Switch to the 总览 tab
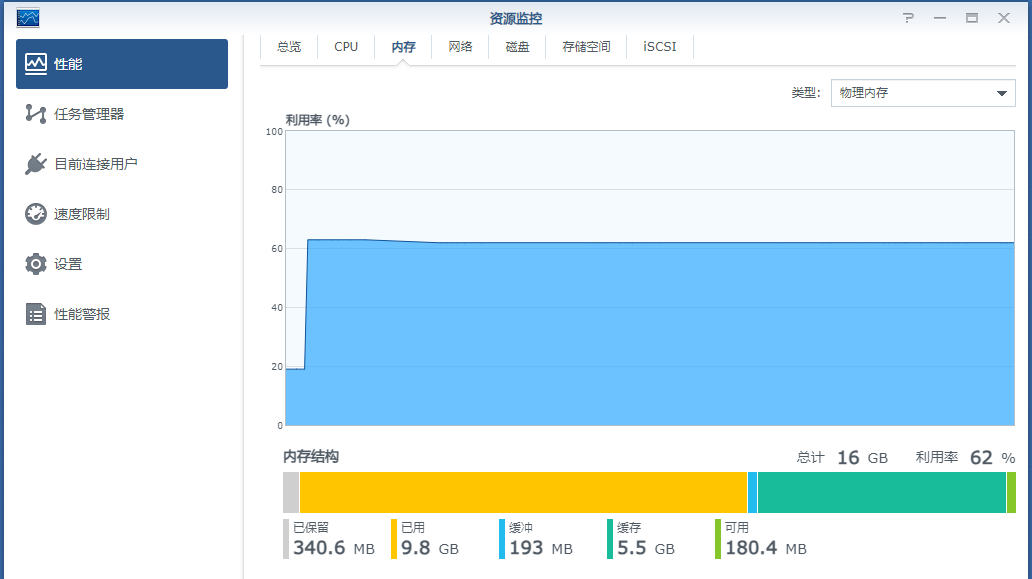This screenshot has width=1032, height=579. (289, 47)
